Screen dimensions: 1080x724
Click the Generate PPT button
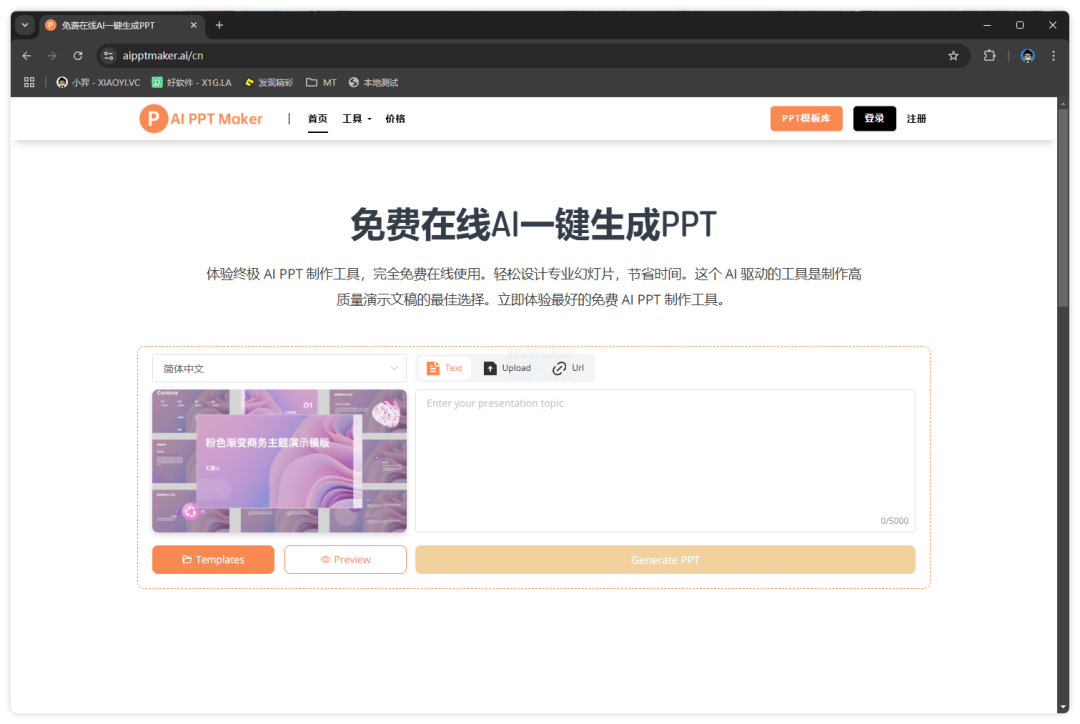(665, 560)
